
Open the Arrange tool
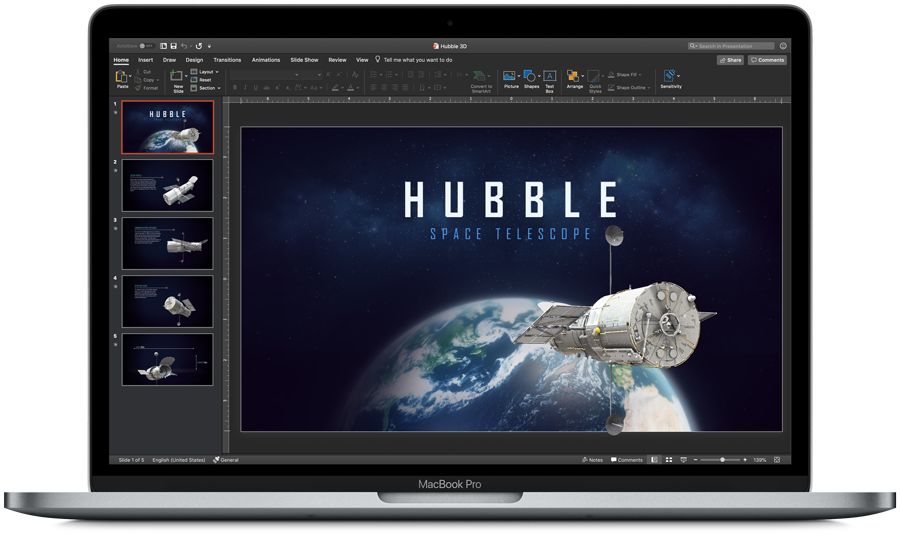click(574, 77)
